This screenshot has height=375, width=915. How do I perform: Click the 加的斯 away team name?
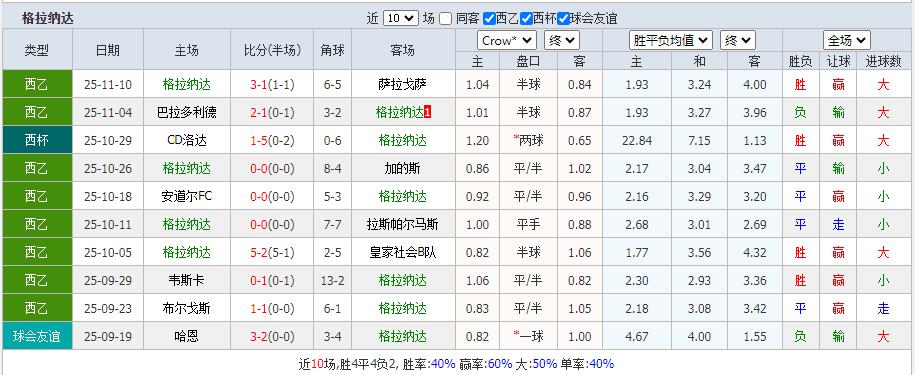(403, 169)
